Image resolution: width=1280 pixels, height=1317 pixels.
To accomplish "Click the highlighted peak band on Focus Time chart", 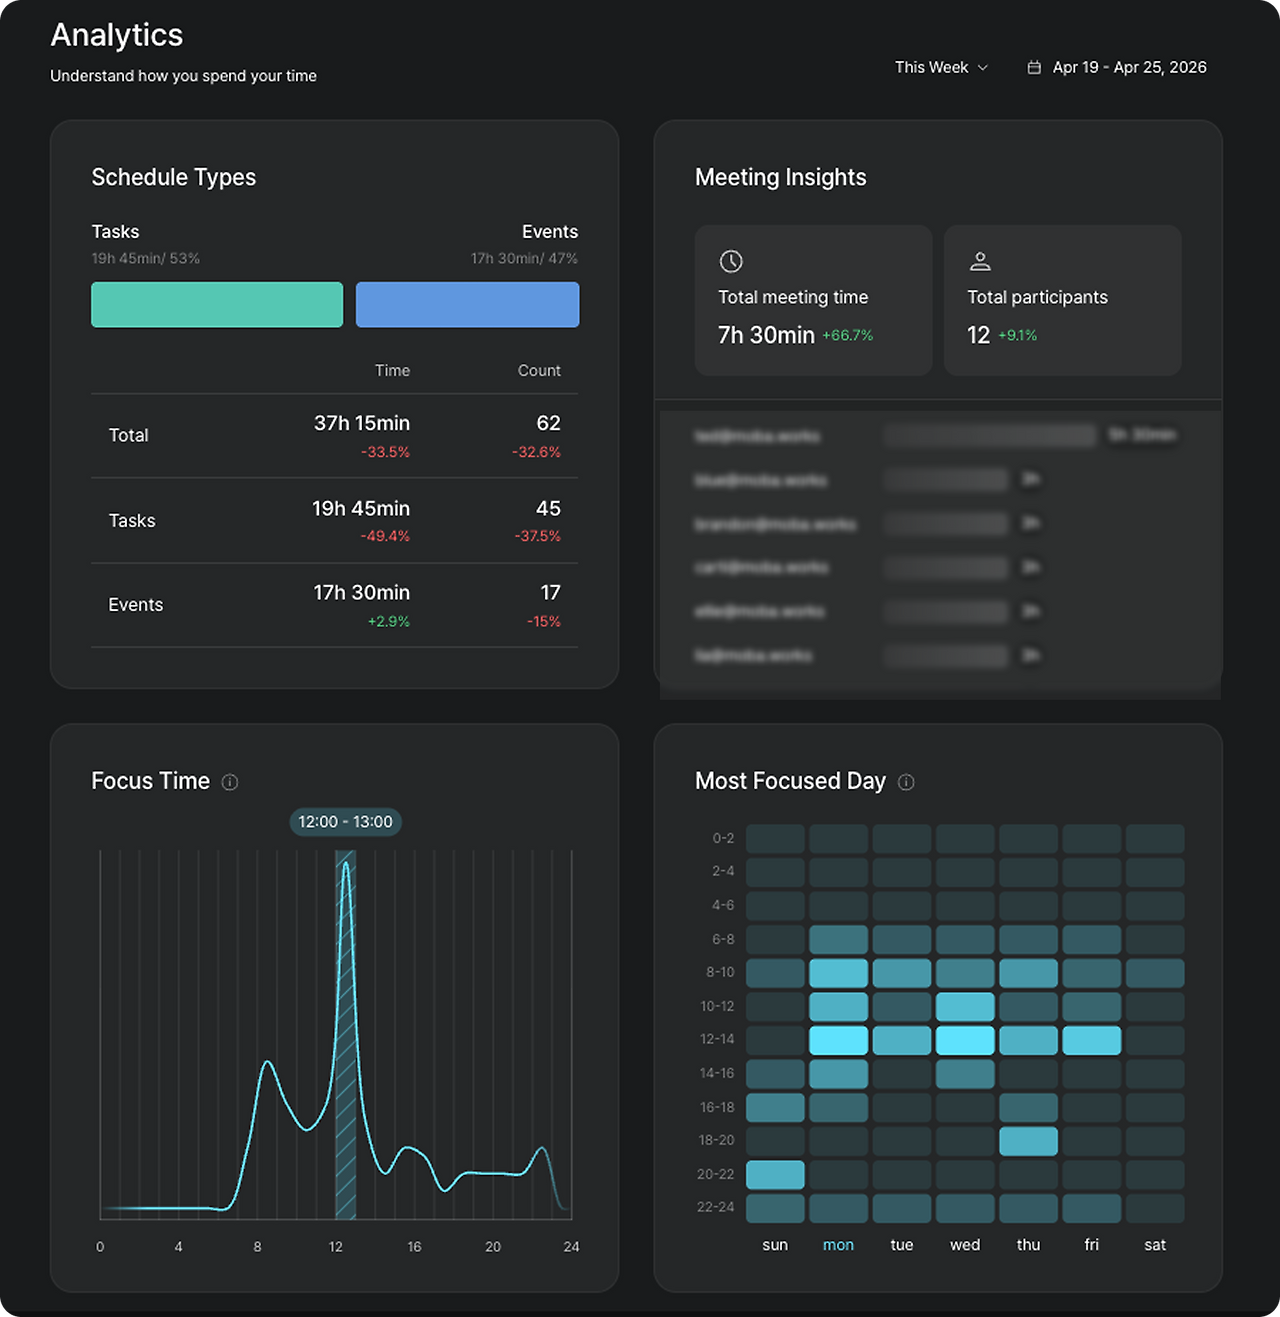I will tap(346, 1034).
